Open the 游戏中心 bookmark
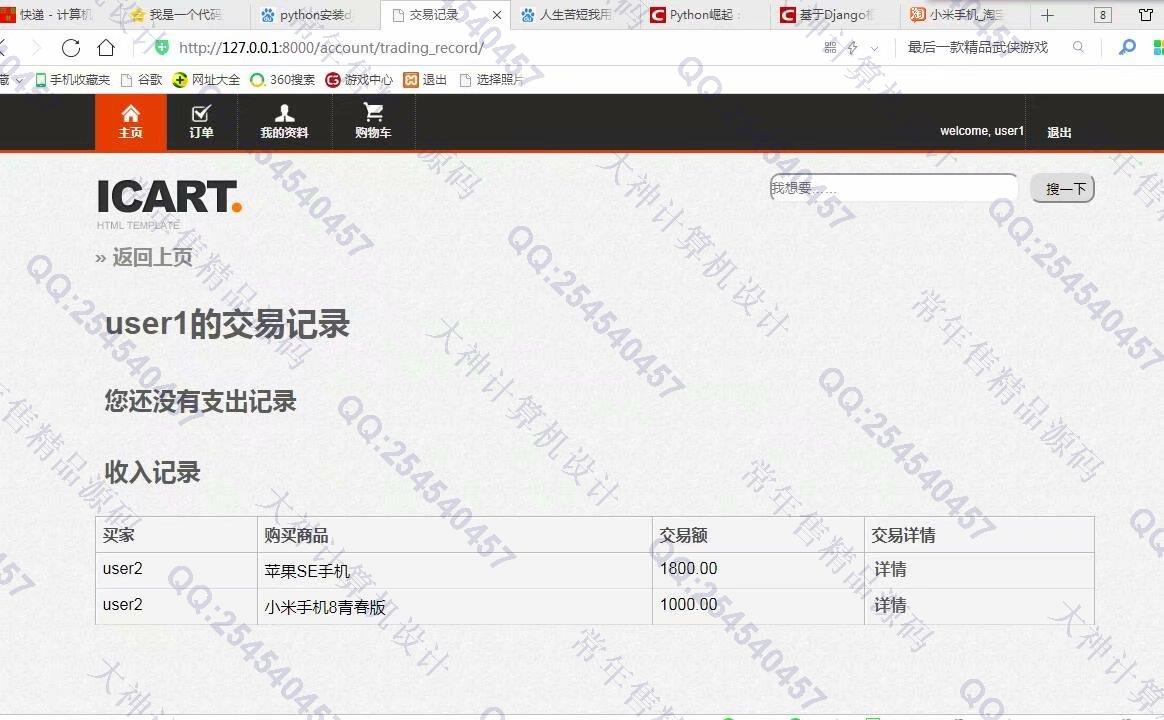The width and height of the screenshot is (1164, 720). pyautogui.click(x=359, y=79)
